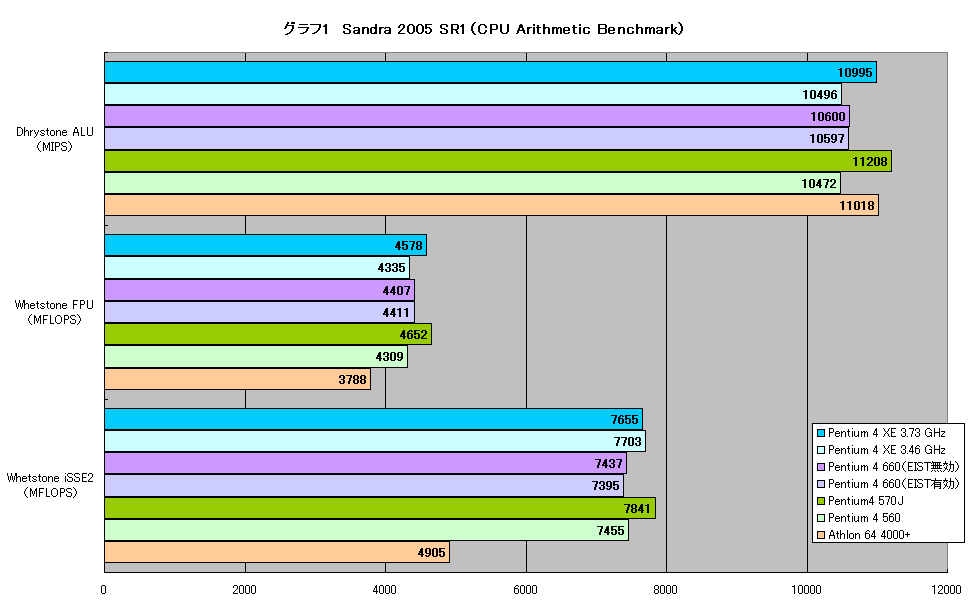Click the green bar labeled 4652
Screen dimensions: 970x604
268,335
